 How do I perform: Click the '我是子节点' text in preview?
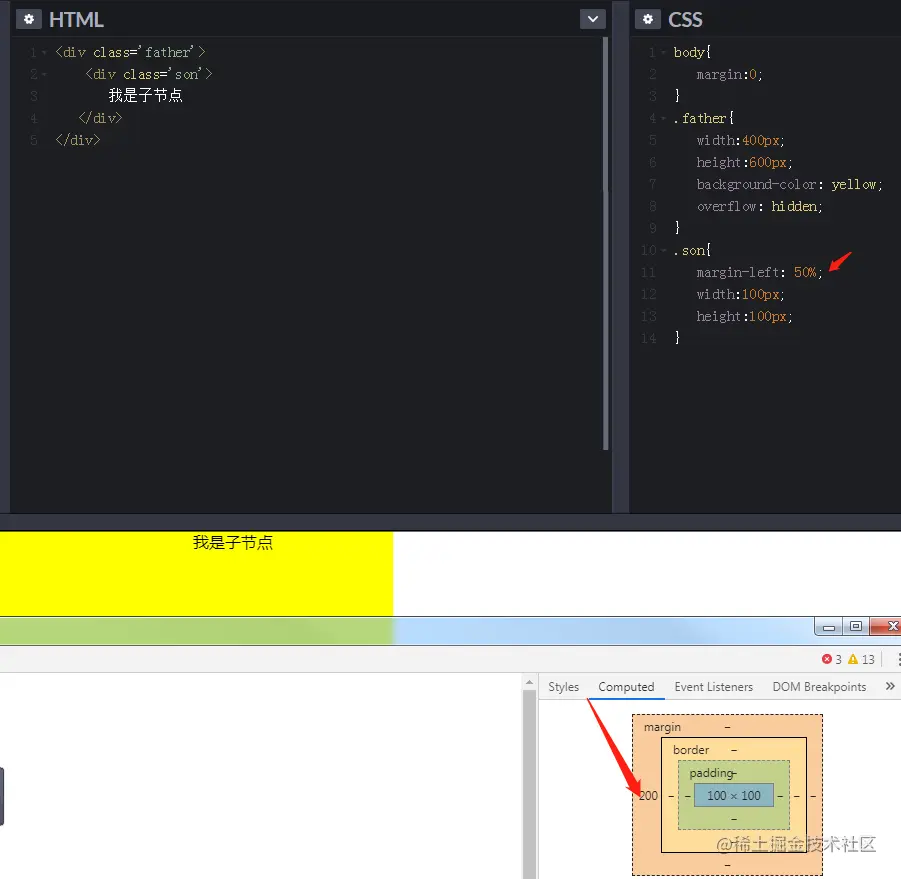(x=233, y=542)
